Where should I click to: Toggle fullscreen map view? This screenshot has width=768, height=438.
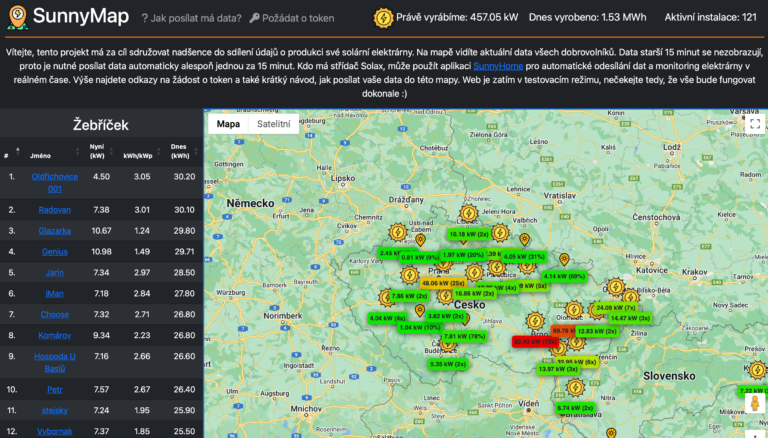(751, 124)
